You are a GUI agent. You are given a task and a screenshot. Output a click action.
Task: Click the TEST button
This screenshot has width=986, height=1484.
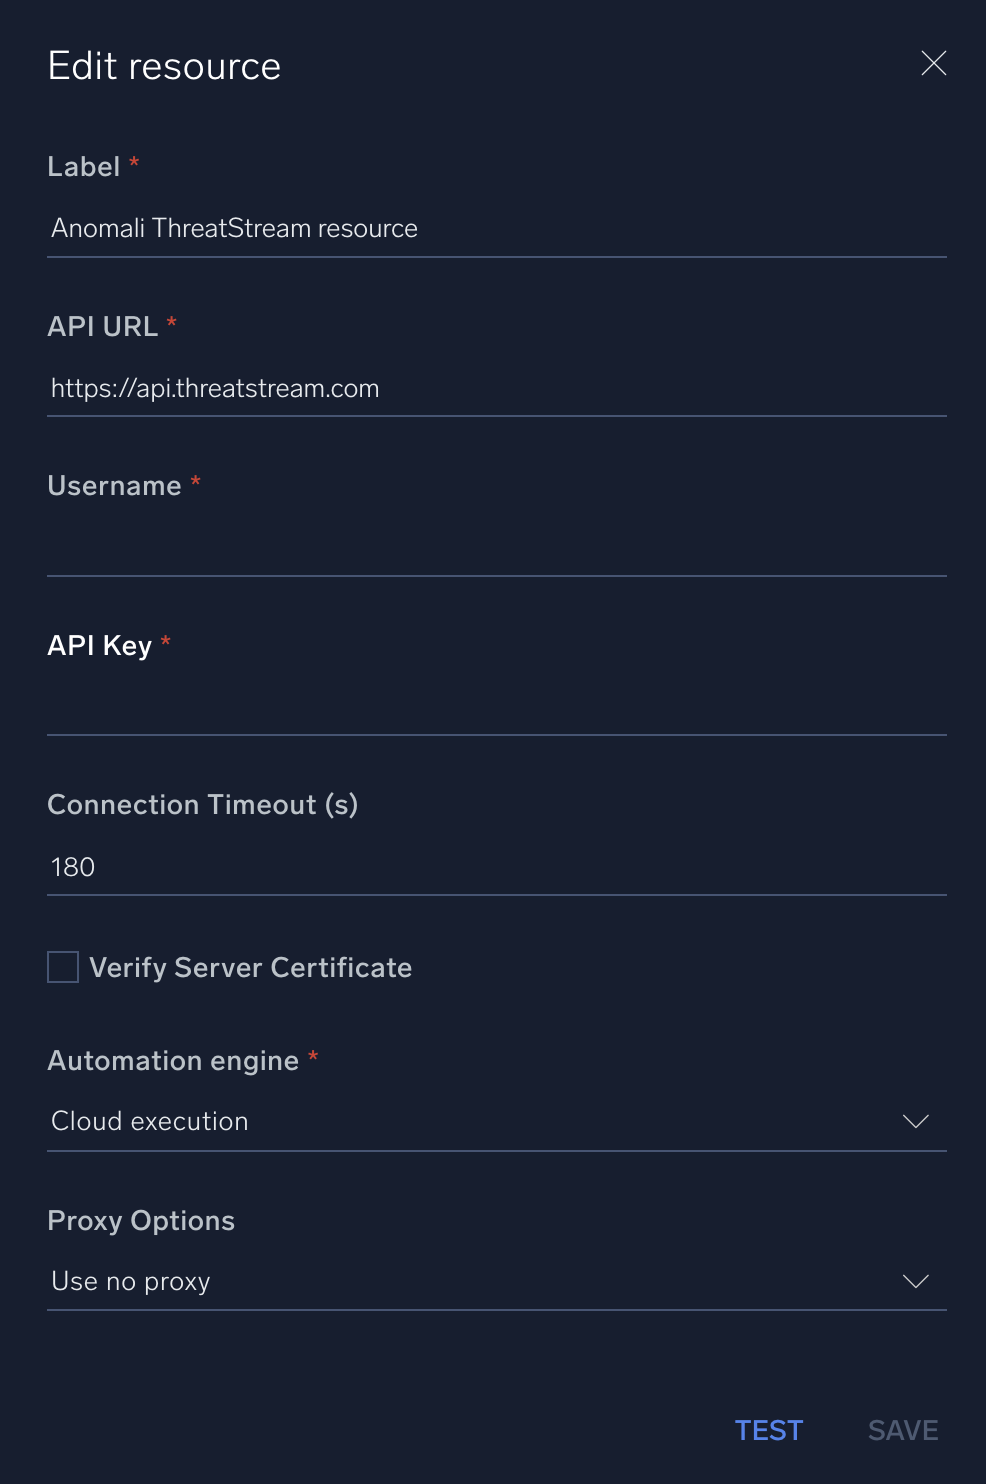click(x=768, y=1430)
